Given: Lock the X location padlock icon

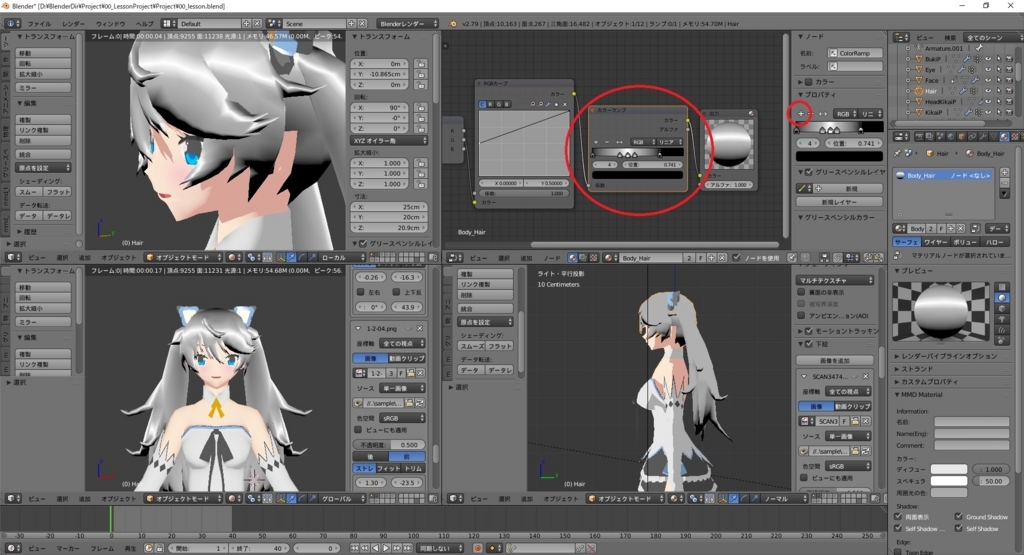Looking at the screenshot, I should pyautogui.click(x=421, y=64).
